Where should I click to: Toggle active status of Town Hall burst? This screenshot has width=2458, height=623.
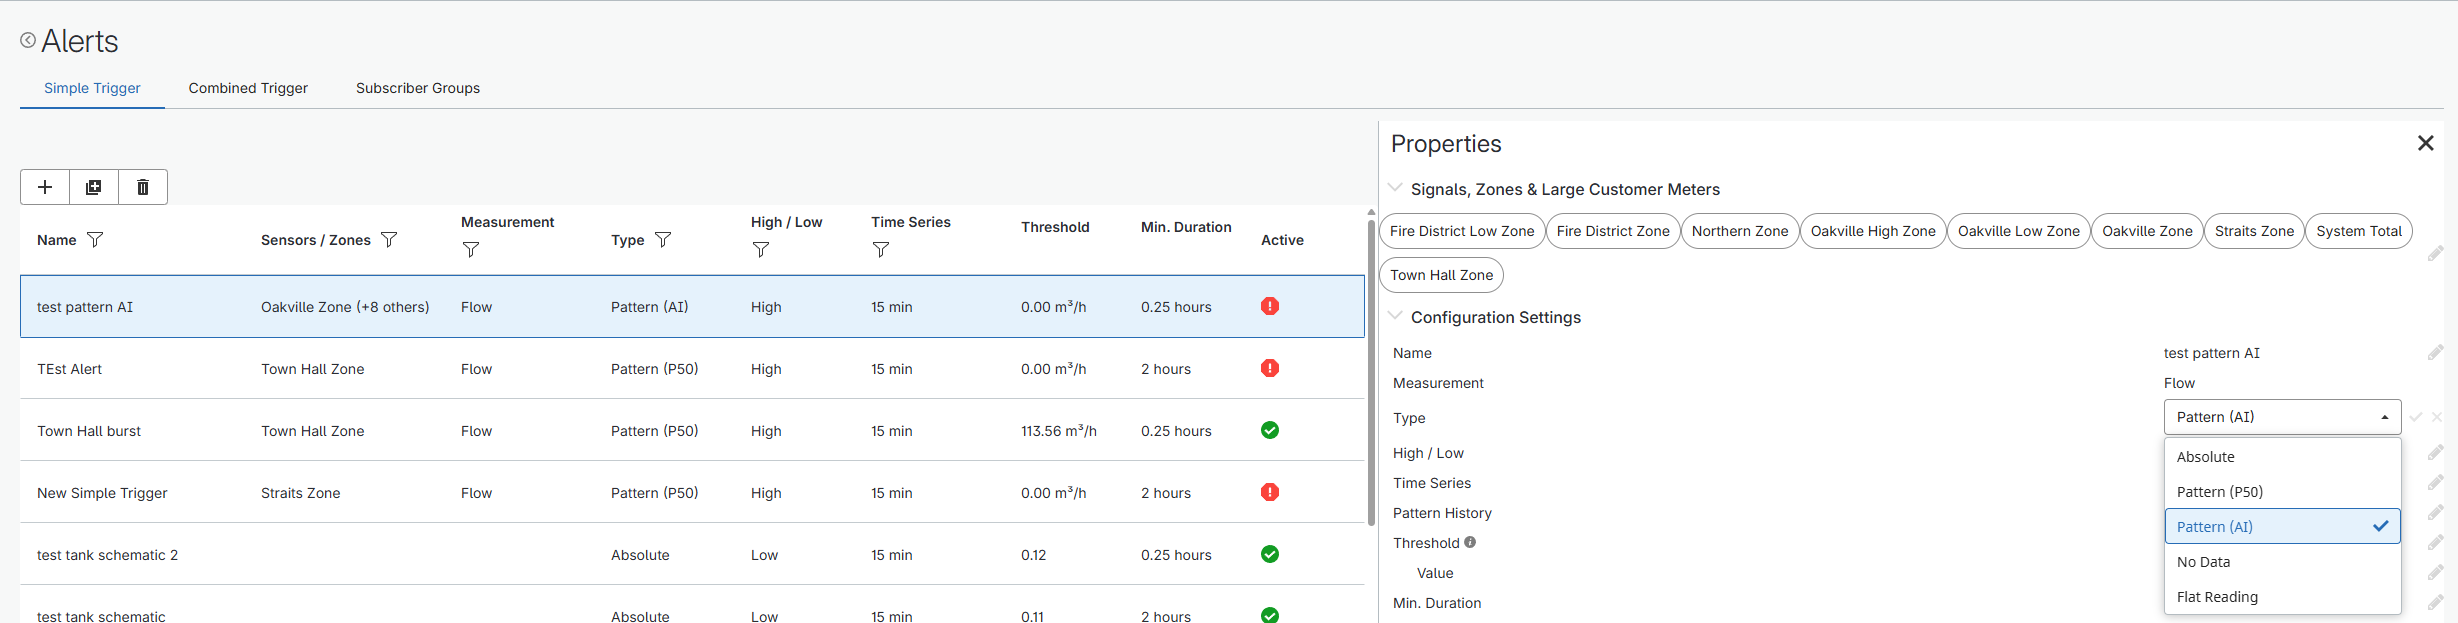[x=1270, y=430]
